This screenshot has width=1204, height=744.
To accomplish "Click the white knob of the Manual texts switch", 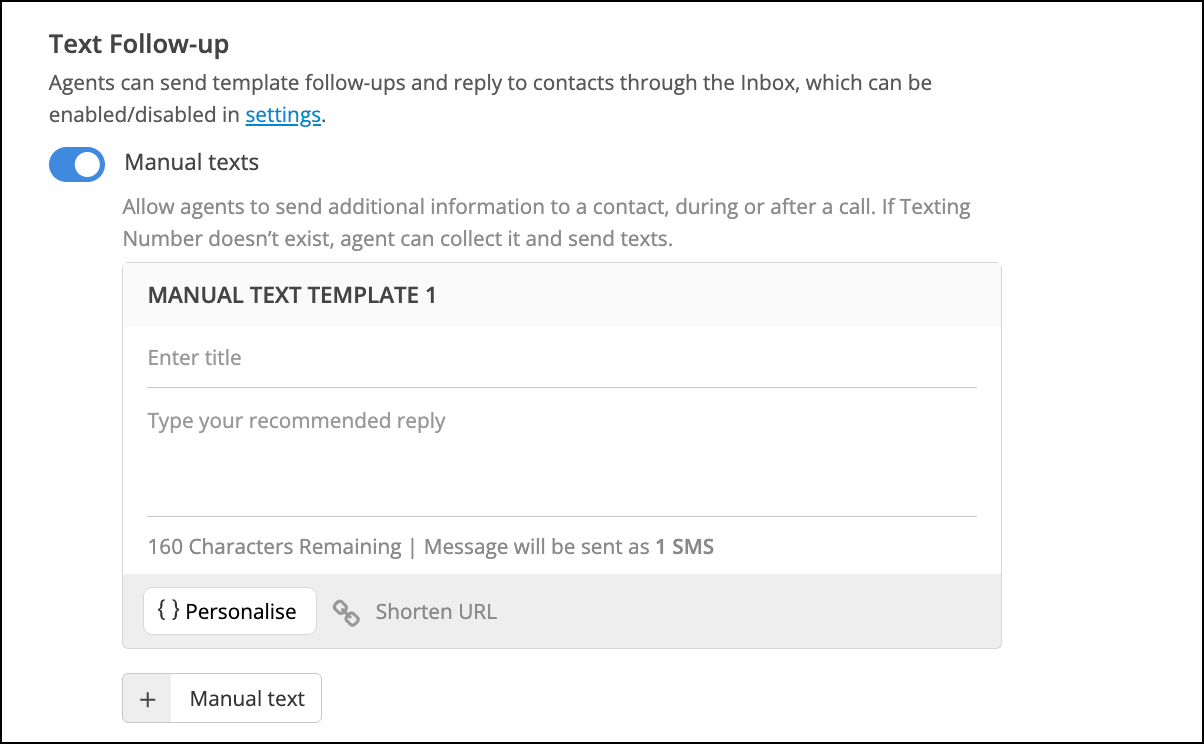I will coord(89,165).
